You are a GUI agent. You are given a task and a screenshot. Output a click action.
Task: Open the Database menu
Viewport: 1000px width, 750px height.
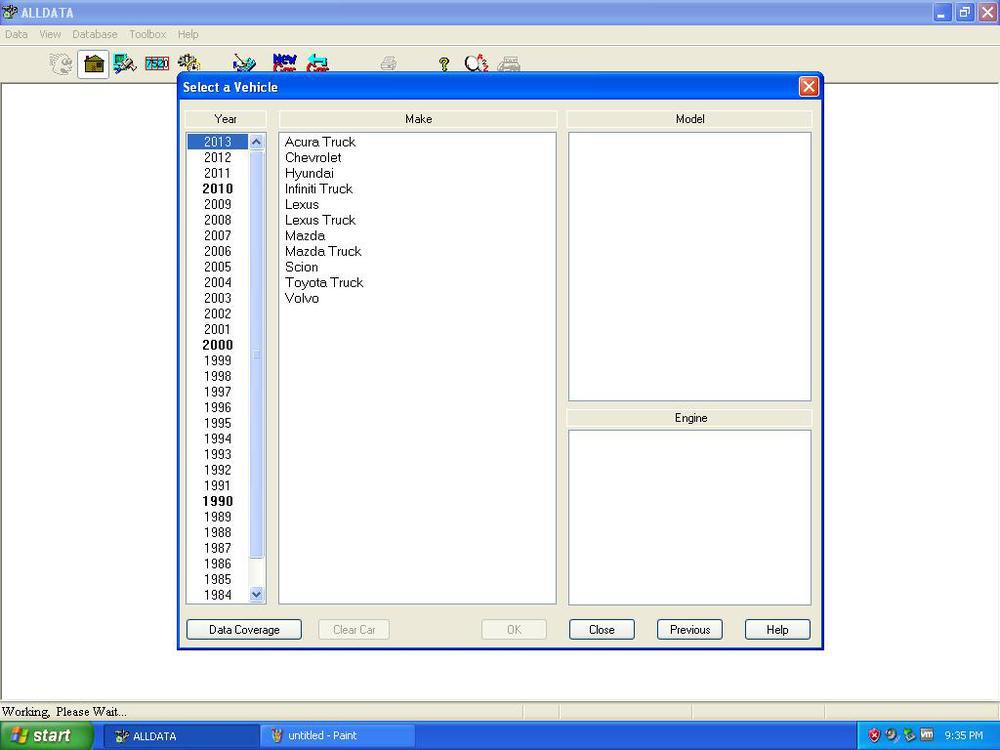(95, 34)
